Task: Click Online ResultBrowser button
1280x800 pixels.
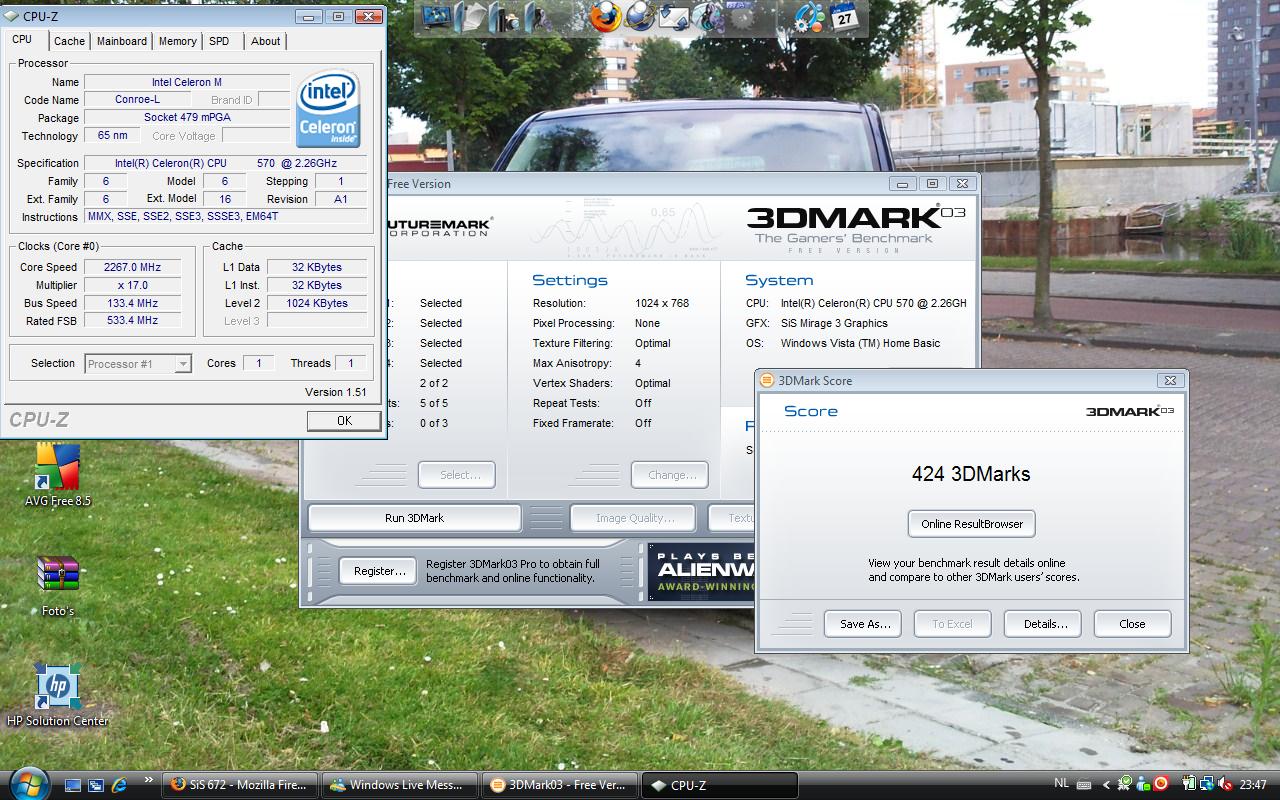Action: click(x=972, y=524)
